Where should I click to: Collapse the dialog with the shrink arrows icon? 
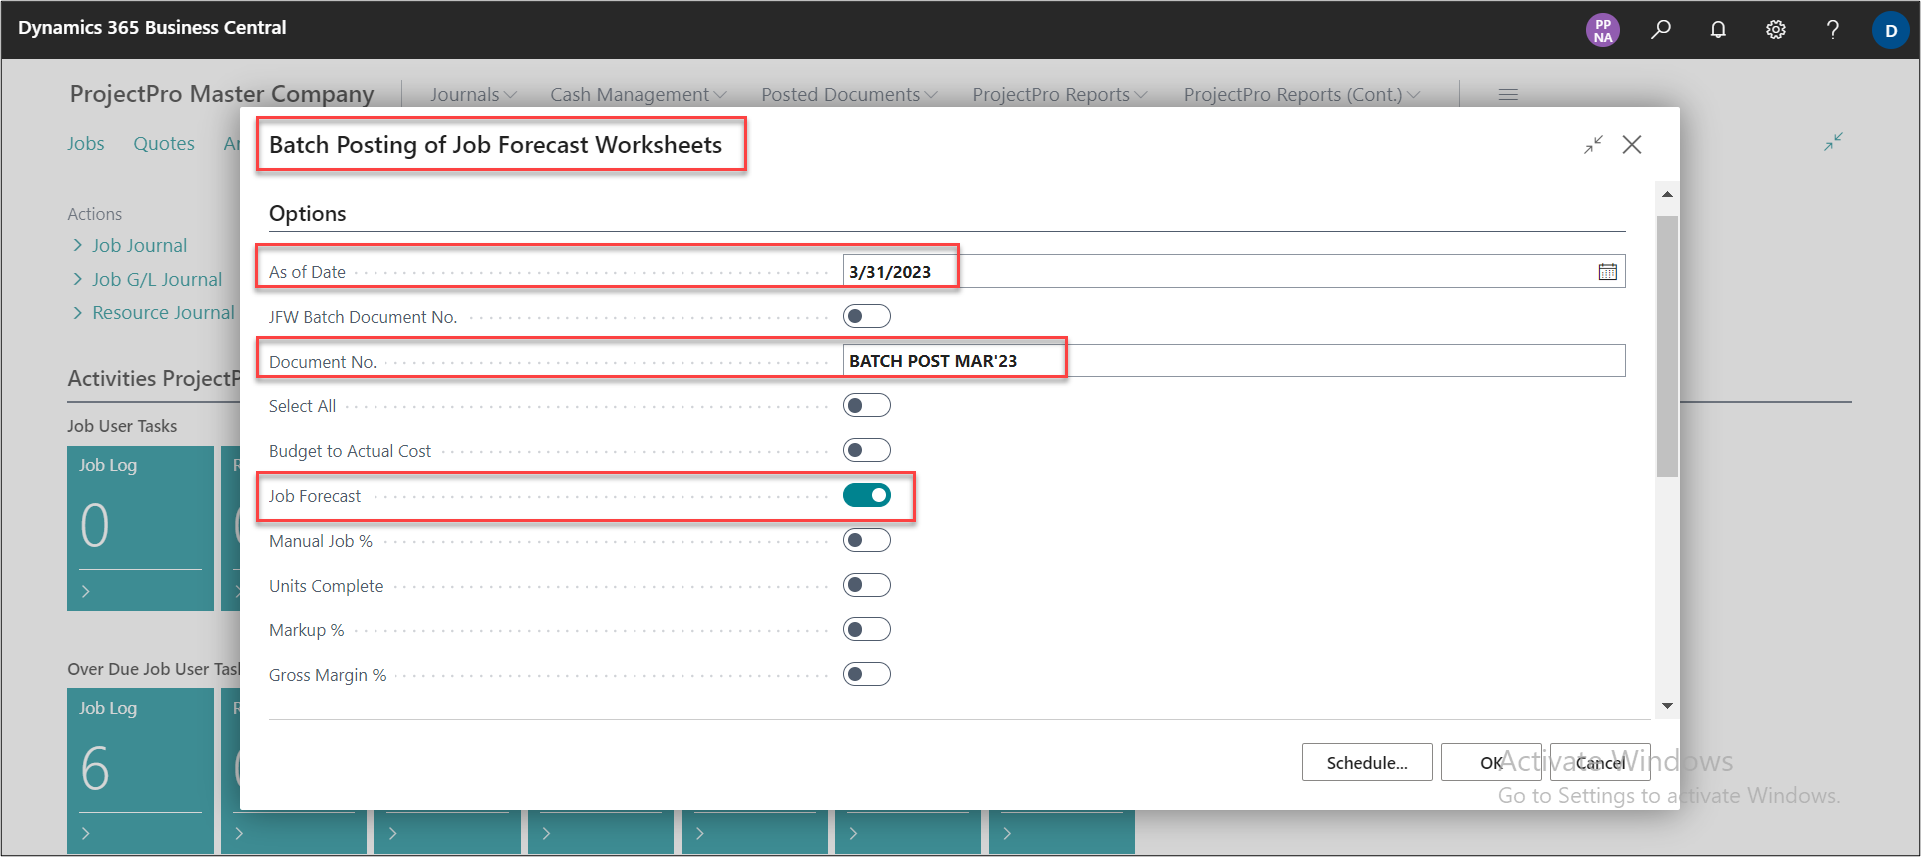click(x=1593, y=145)
